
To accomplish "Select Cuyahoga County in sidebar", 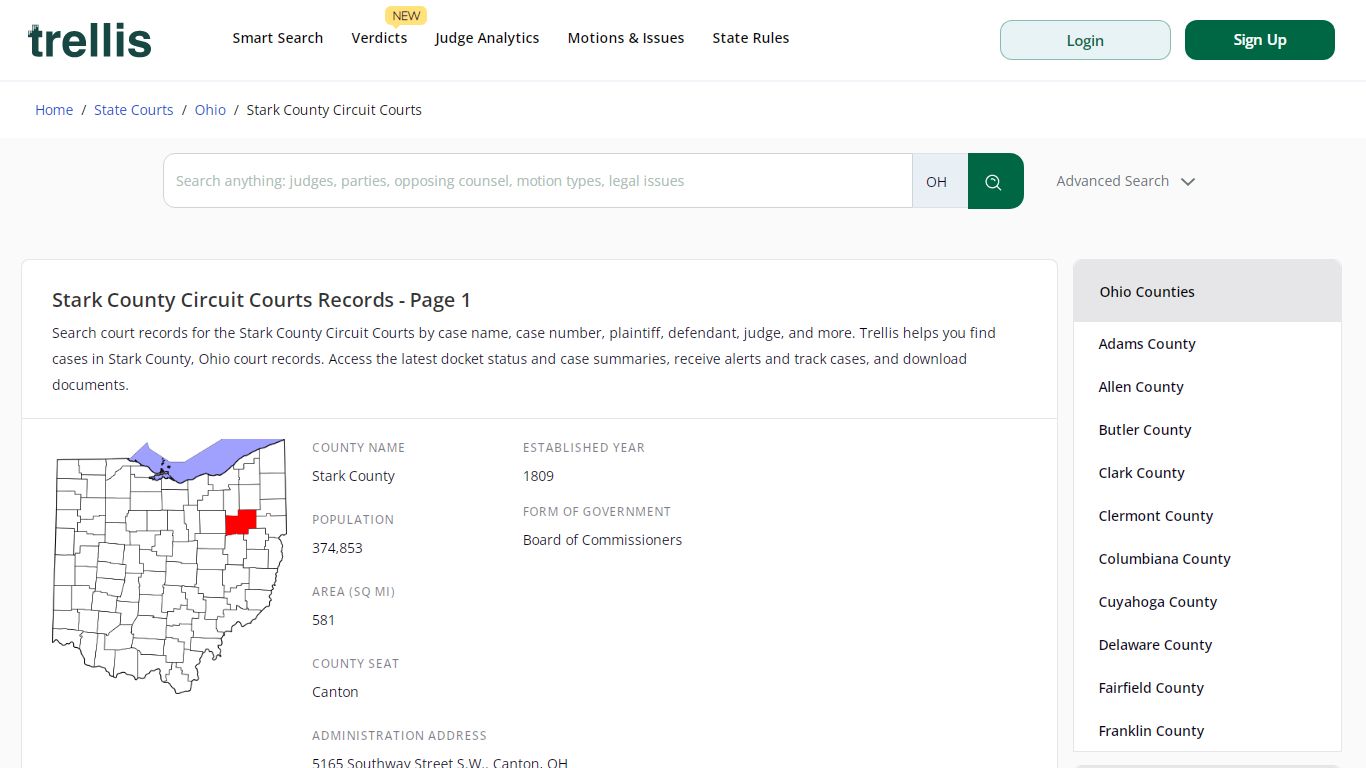I will pyautogui.click(x=1157, y=602).
